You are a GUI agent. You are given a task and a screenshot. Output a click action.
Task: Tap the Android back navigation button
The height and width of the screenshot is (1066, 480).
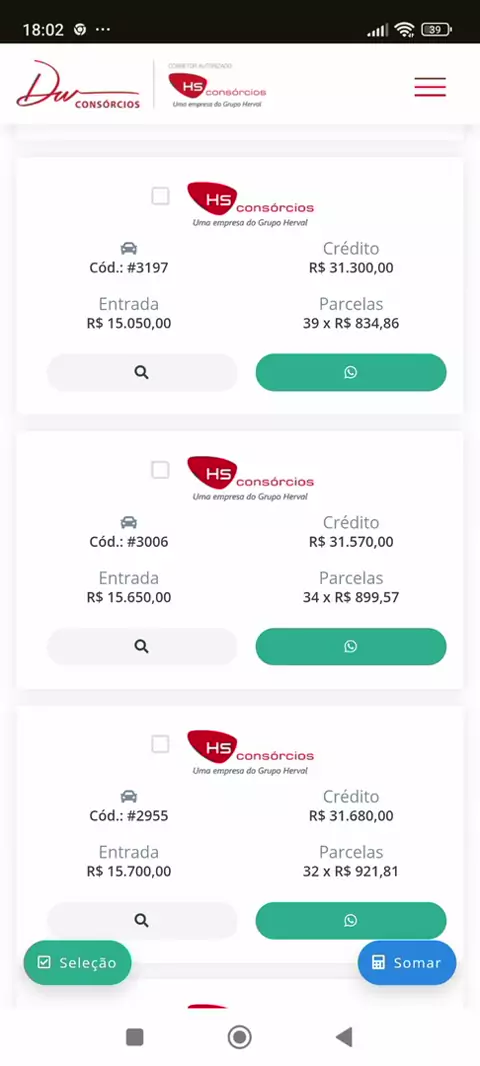tap(344, 1037)
